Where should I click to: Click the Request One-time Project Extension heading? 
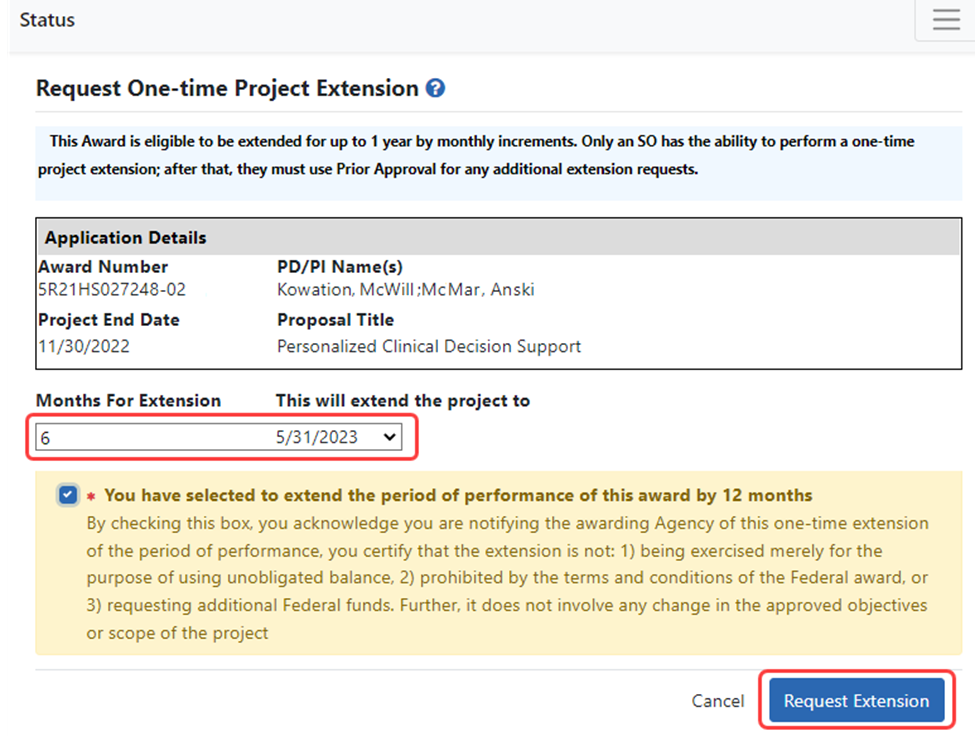tap(227, 88)
